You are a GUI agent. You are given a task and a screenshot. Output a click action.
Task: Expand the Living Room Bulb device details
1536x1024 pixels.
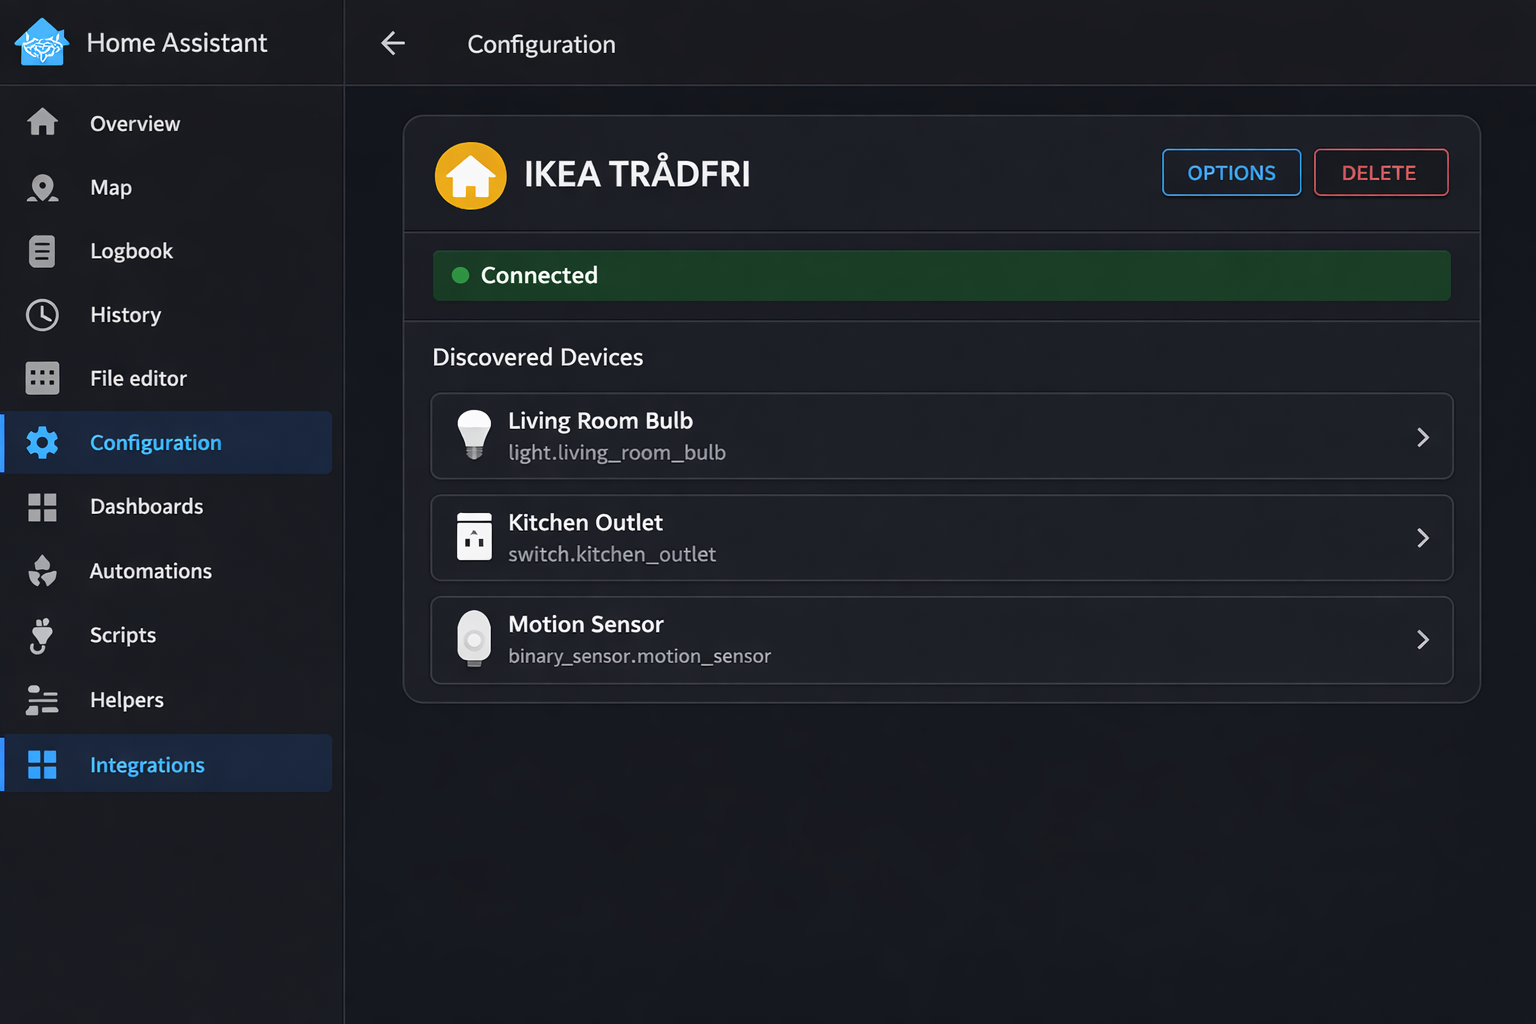coord(1423,437)
